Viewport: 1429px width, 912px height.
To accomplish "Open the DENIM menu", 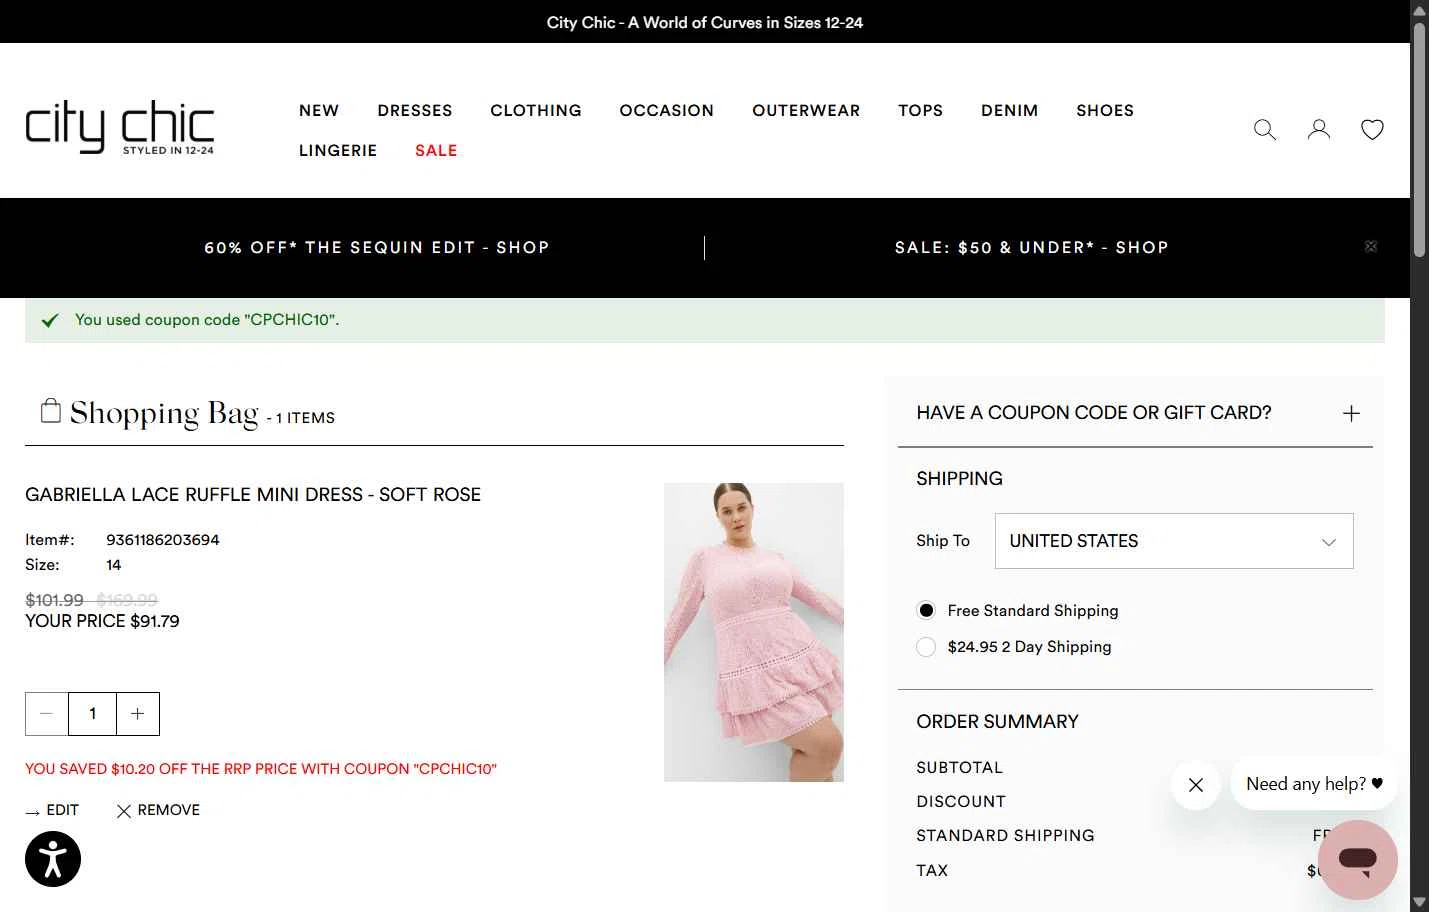I will pyautogui.click(x=1010, y=111).
